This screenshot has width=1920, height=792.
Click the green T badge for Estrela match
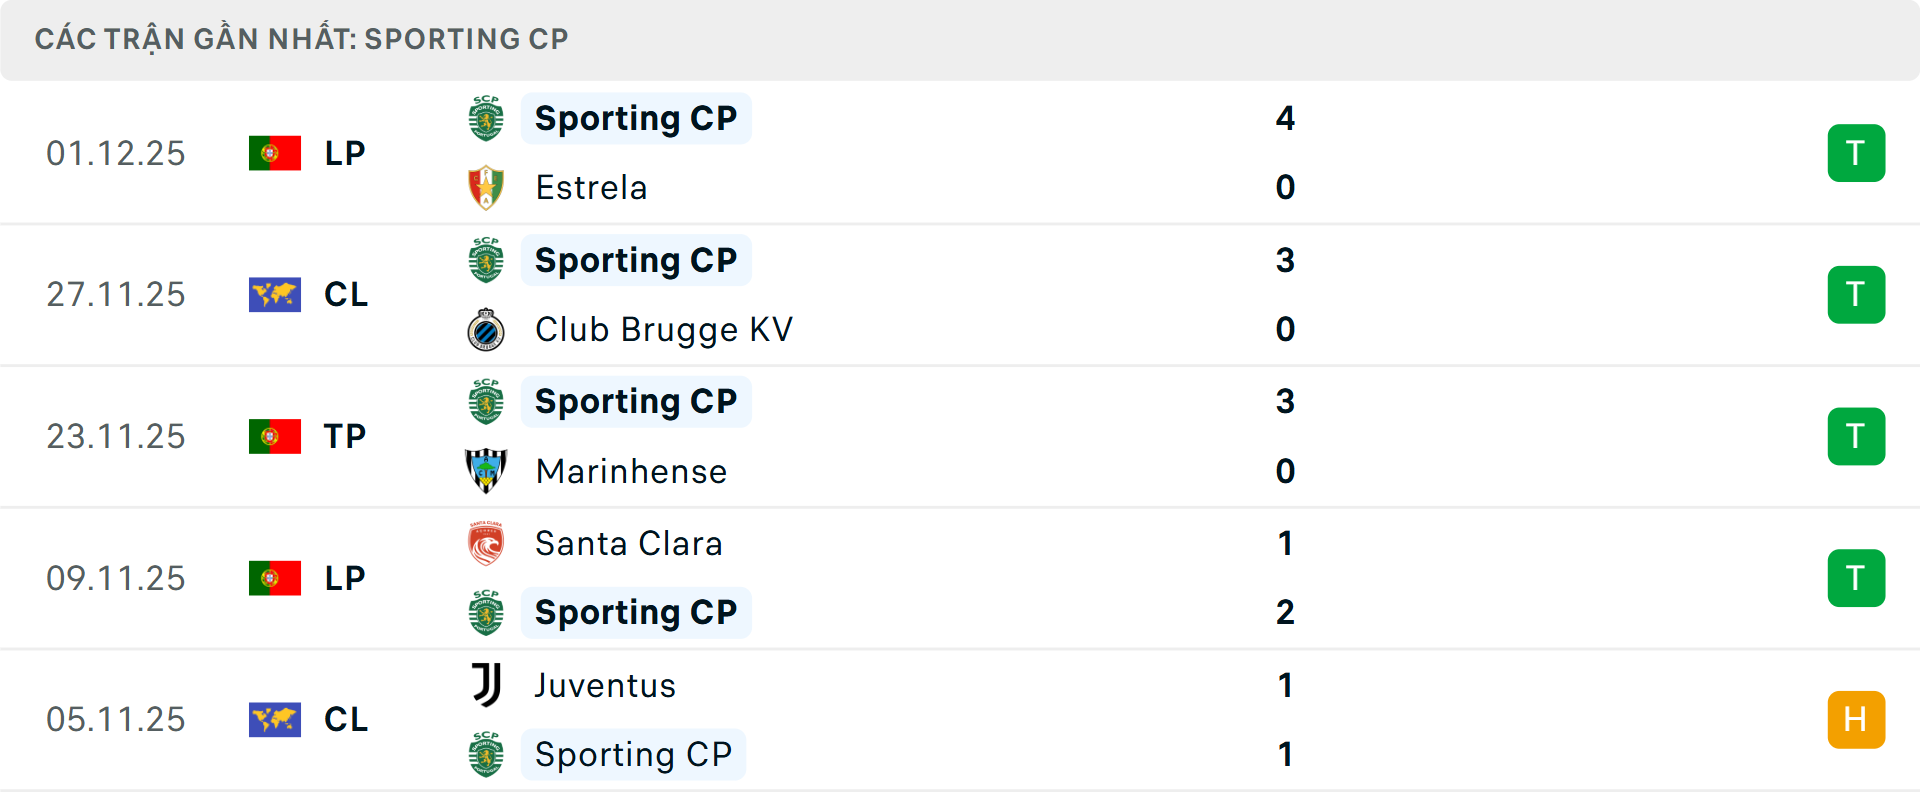(1857, 152)
